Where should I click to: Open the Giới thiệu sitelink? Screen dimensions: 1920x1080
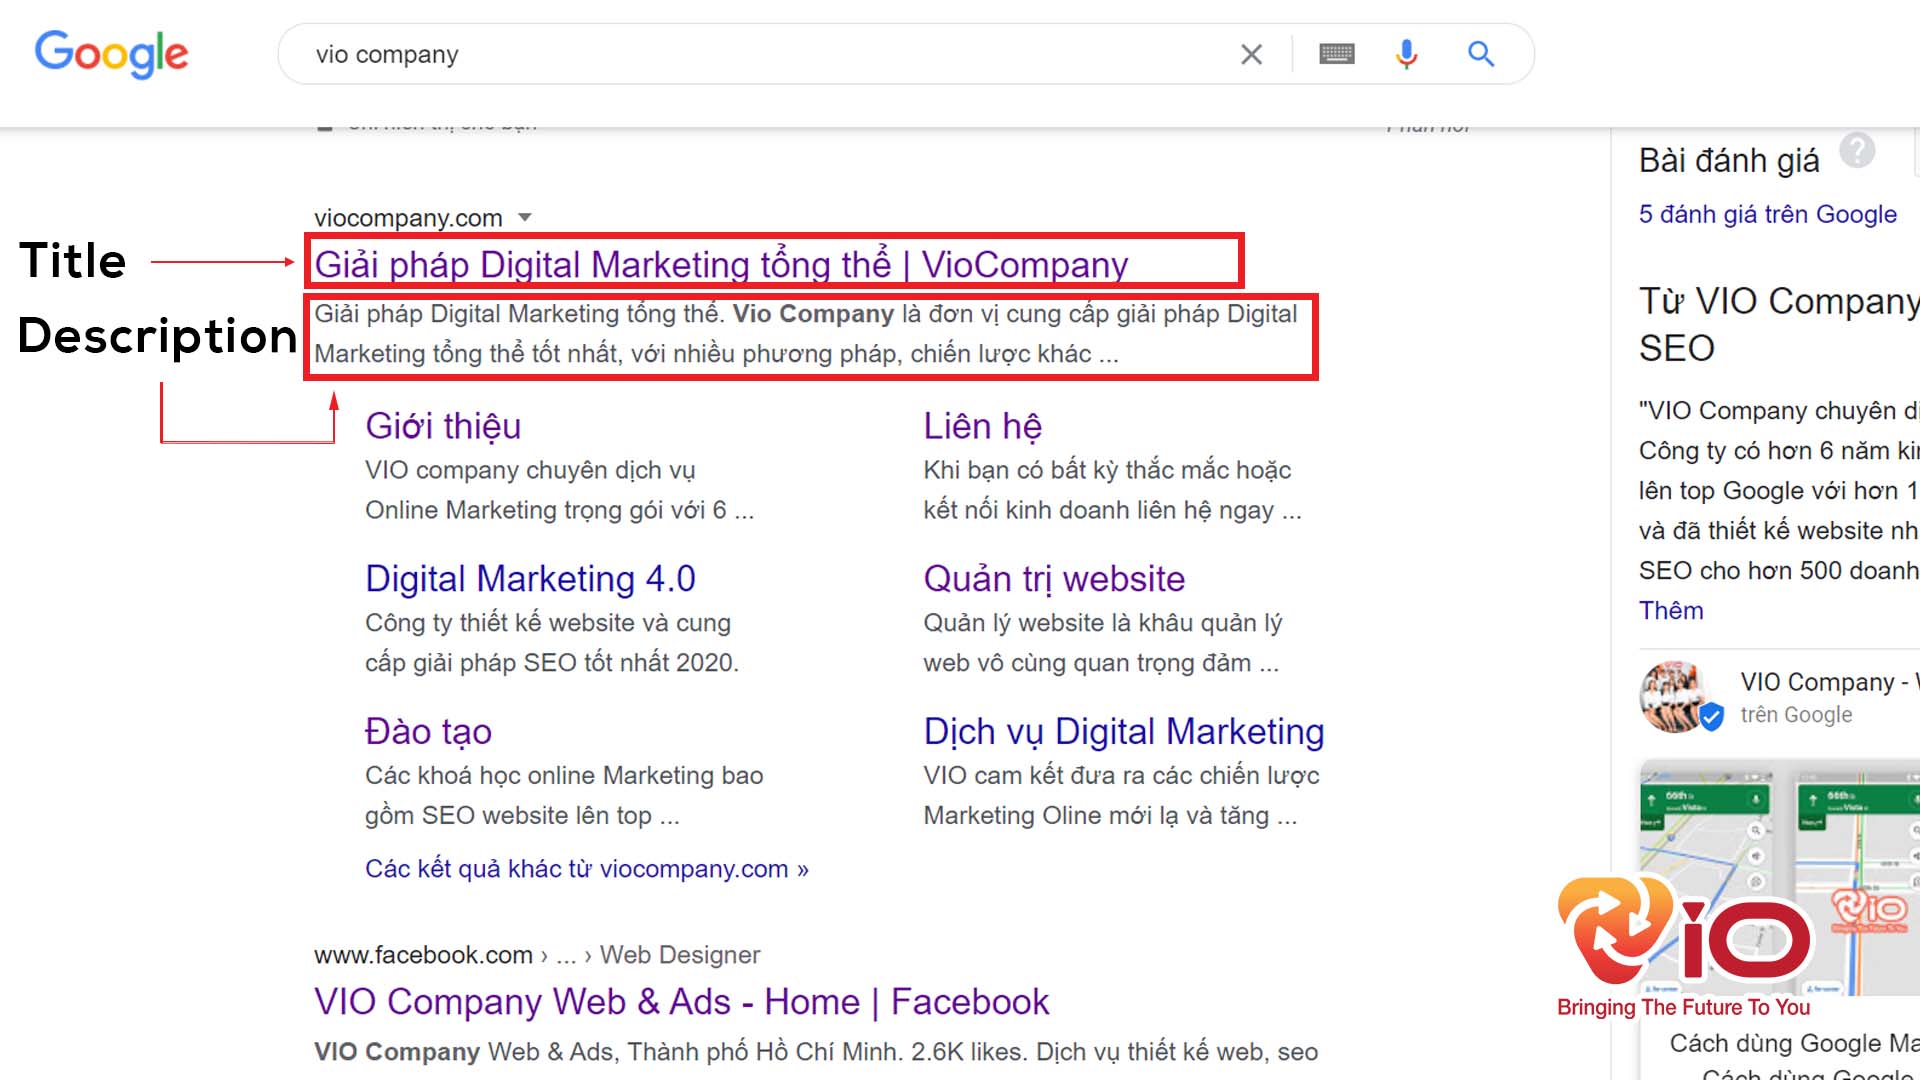[x=443, y=426]
